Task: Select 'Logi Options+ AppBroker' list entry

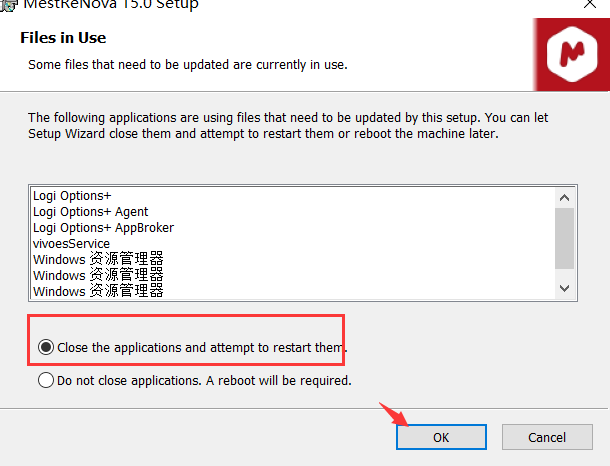Action: click(103, 228)
